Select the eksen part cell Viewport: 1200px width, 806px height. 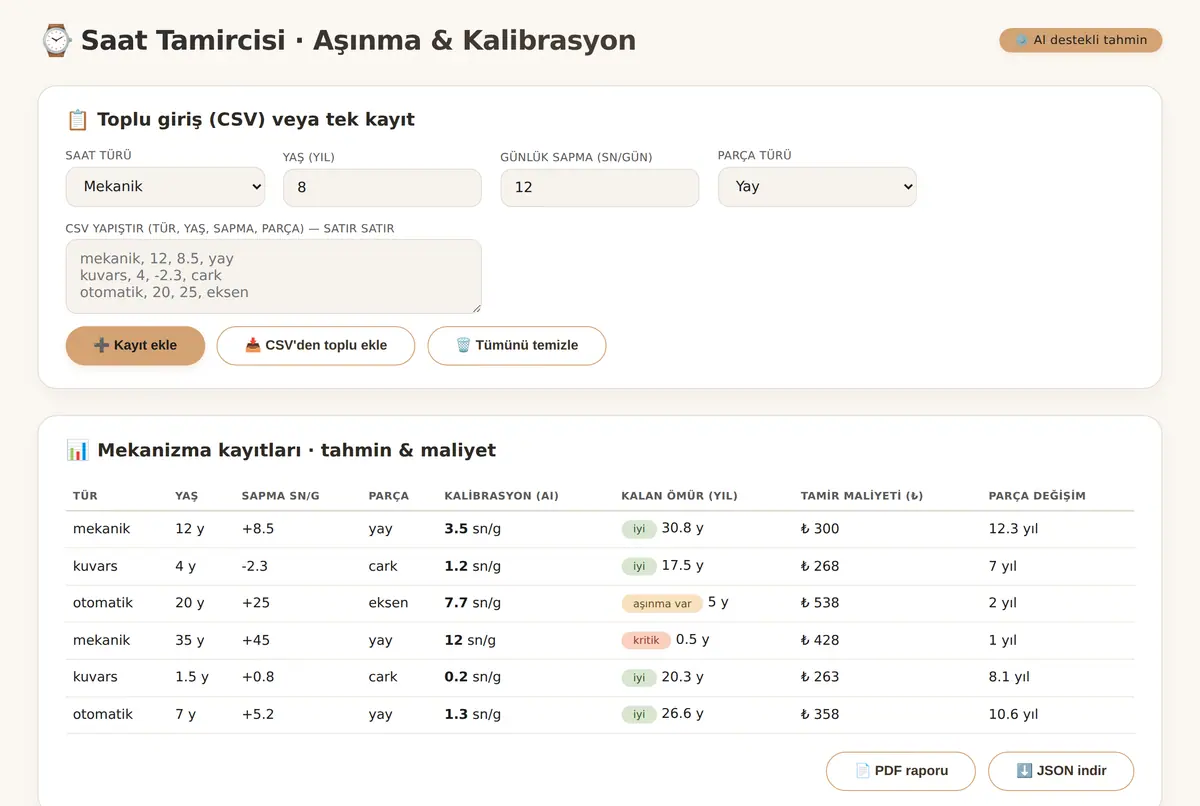(x=388, y=603)
